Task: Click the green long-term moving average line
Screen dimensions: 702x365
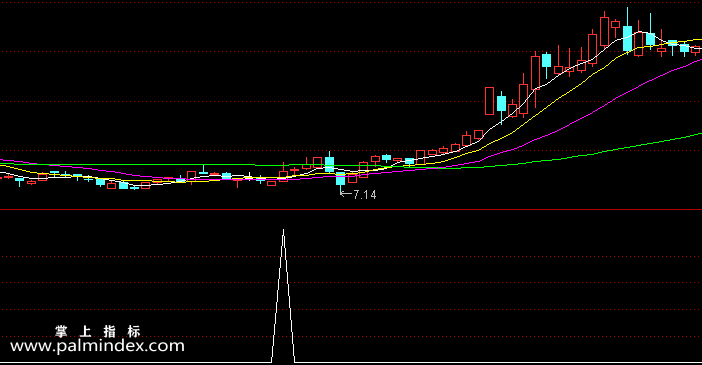Action: (582, 155)
